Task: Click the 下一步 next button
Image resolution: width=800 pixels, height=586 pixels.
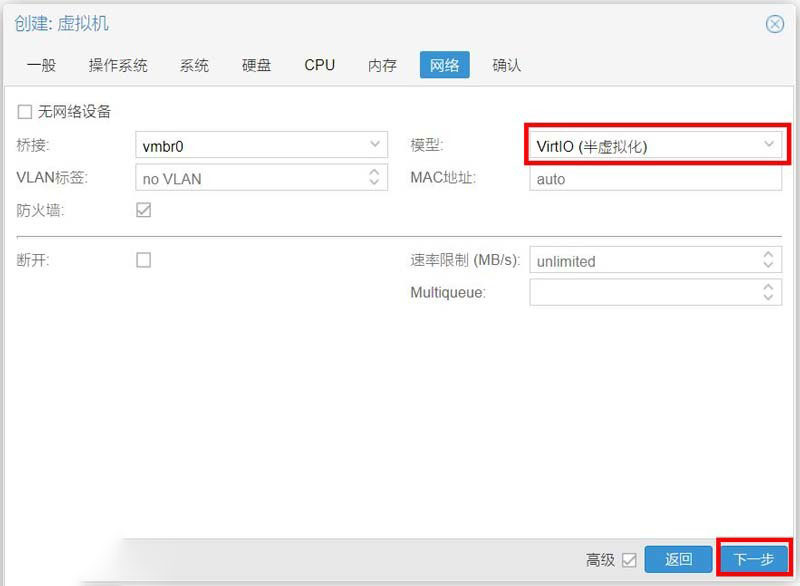Action: 754,559
